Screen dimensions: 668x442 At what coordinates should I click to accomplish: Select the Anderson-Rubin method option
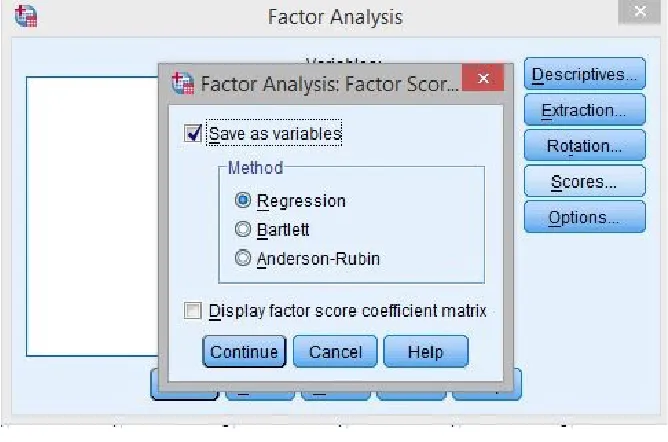[x=243, y=258]
